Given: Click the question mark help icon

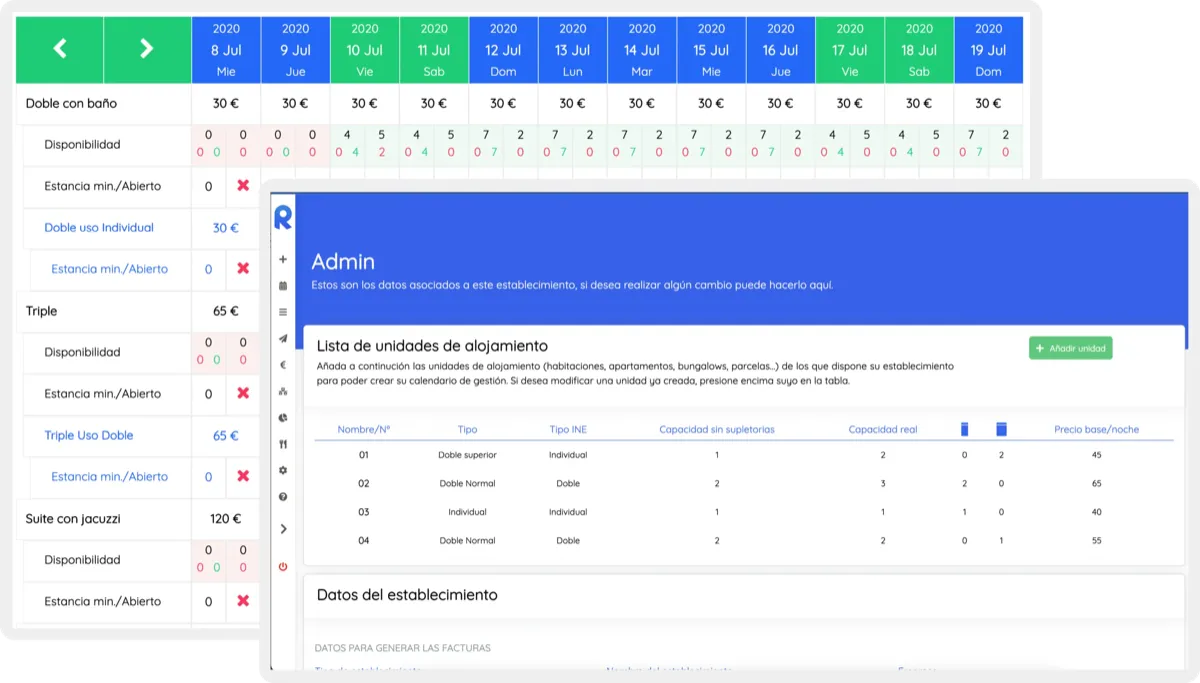Looking at the screenshot, I should (283, 497).
